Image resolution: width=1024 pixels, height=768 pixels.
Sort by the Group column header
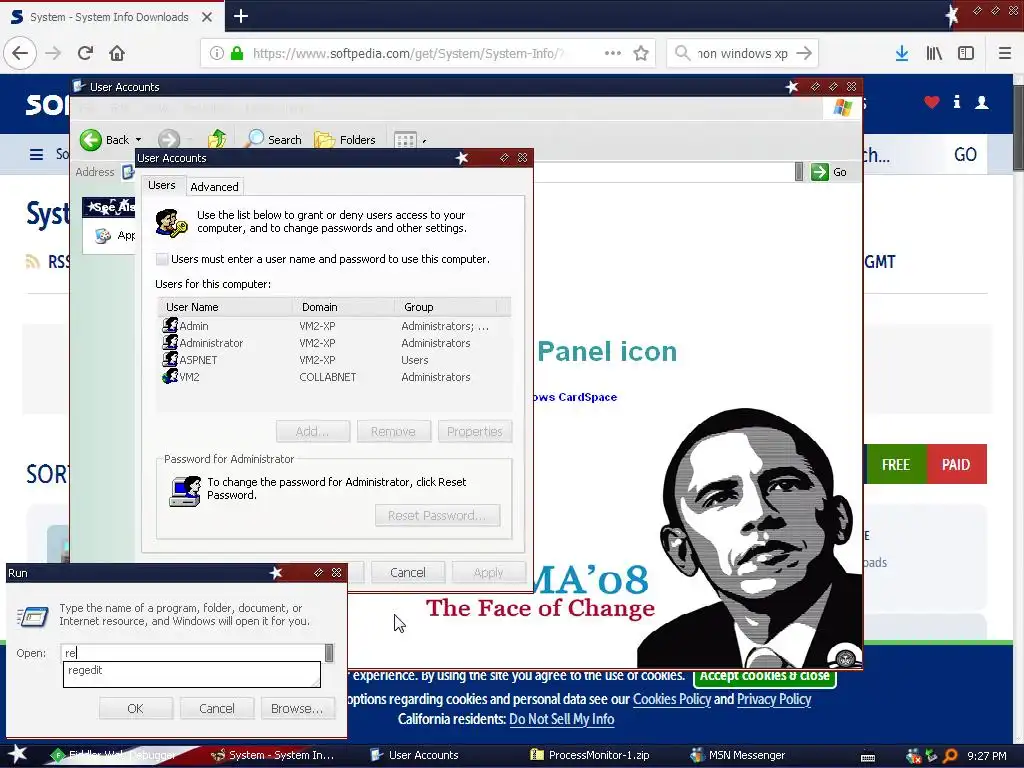coord(446,307)
